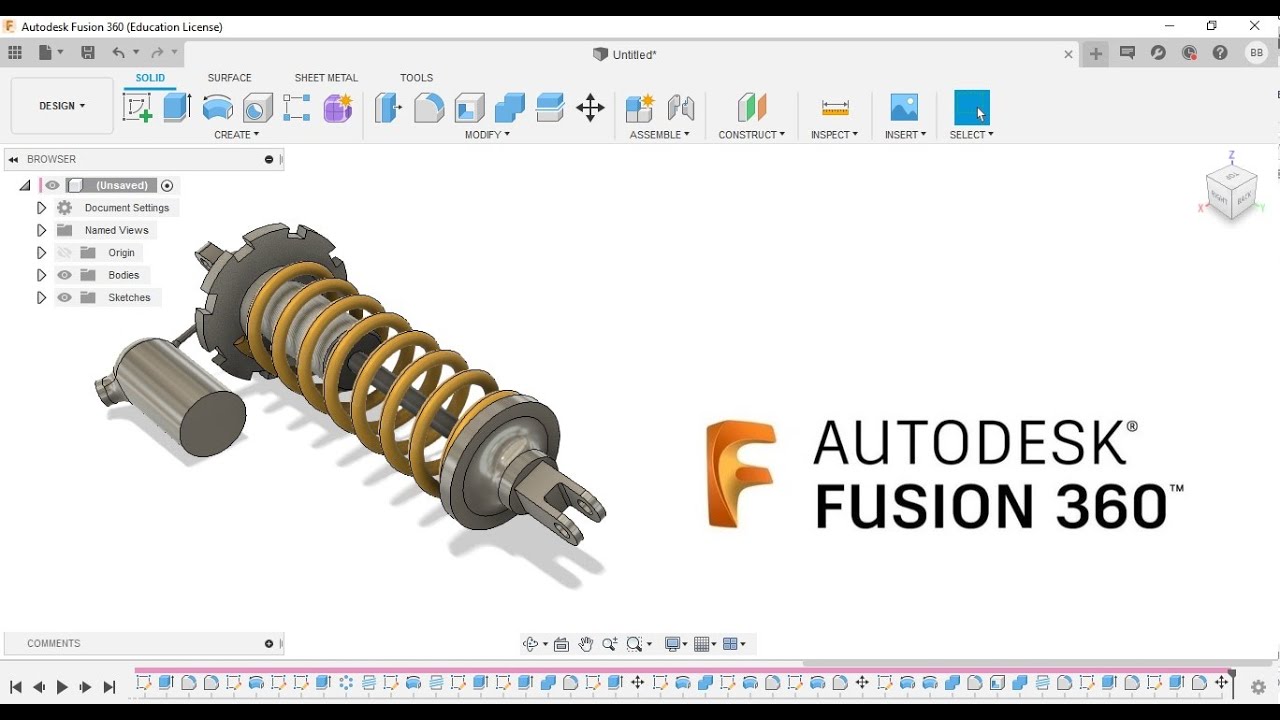
Task: Open the SELECT dropdown menu
Action: point(971,135)
